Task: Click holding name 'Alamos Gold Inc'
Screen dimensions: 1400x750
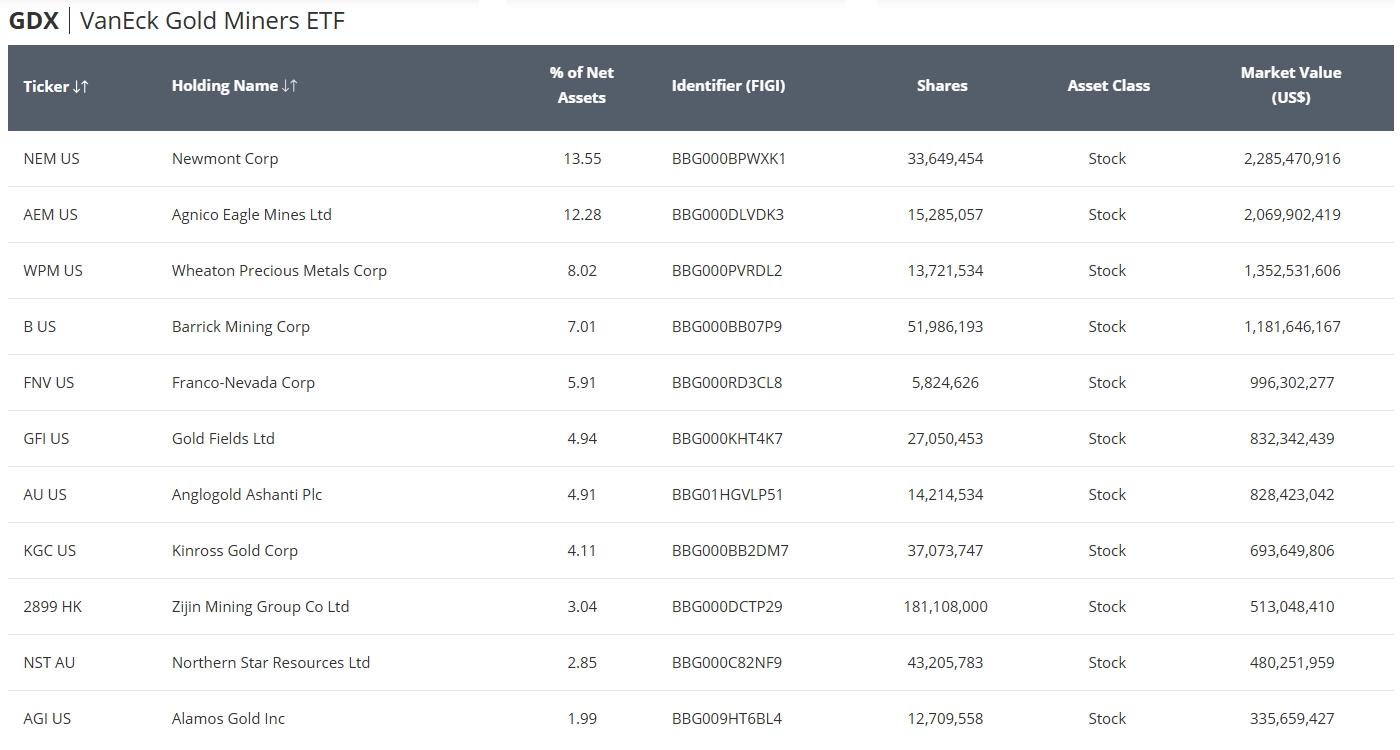Action: (x=228, y=719)
